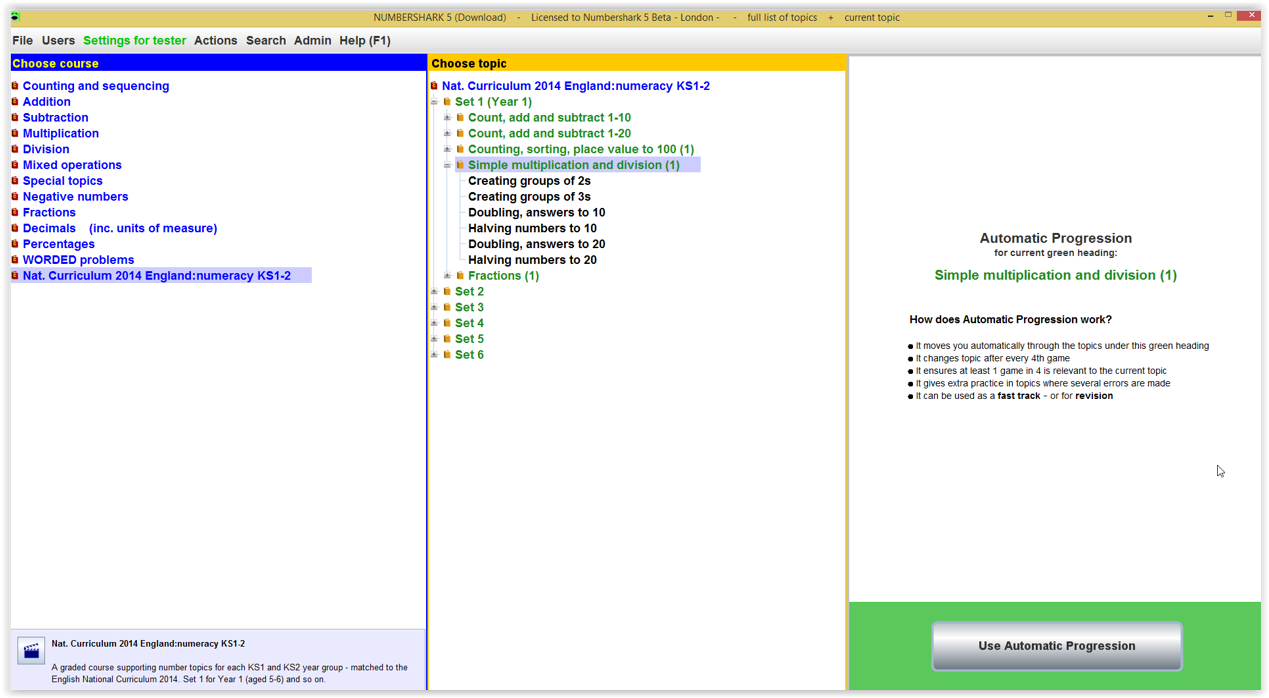The image size is (1269, 698).
Task: Open Settings for tester menu
Action: pyautogui.click(x=134, y=41)
